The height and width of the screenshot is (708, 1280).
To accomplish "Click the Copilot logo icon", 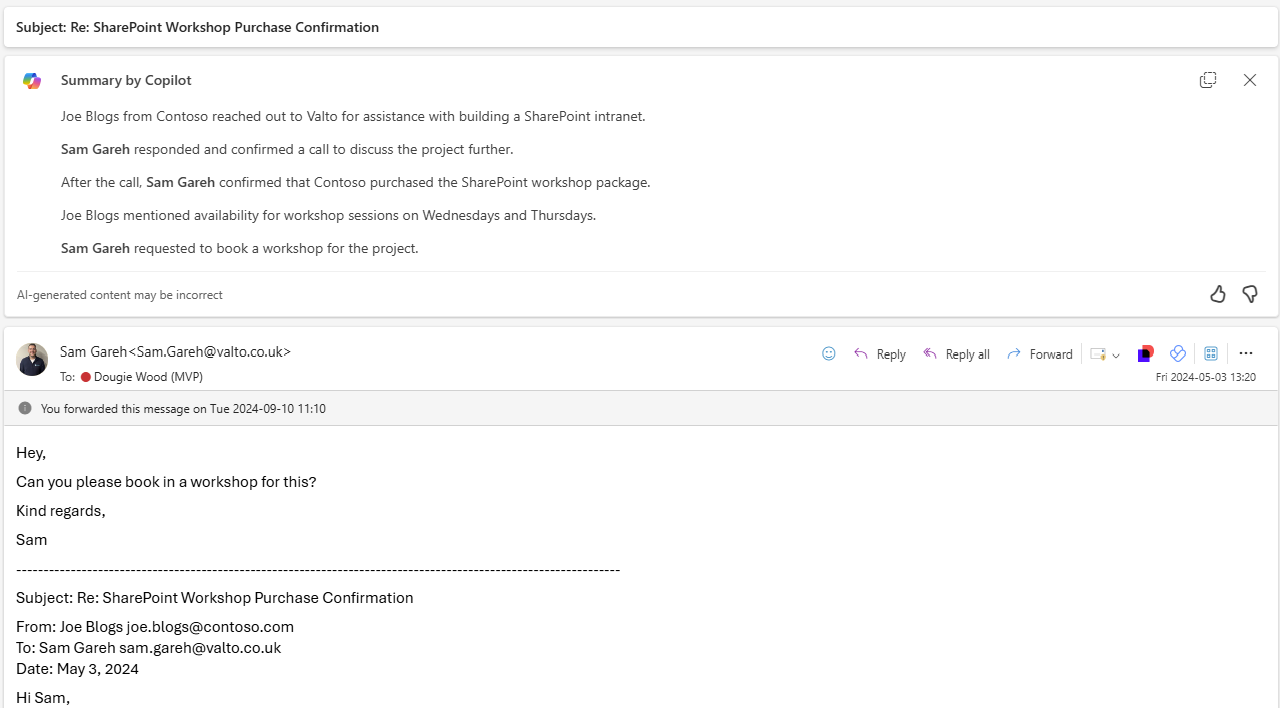I will coord(32,81).
